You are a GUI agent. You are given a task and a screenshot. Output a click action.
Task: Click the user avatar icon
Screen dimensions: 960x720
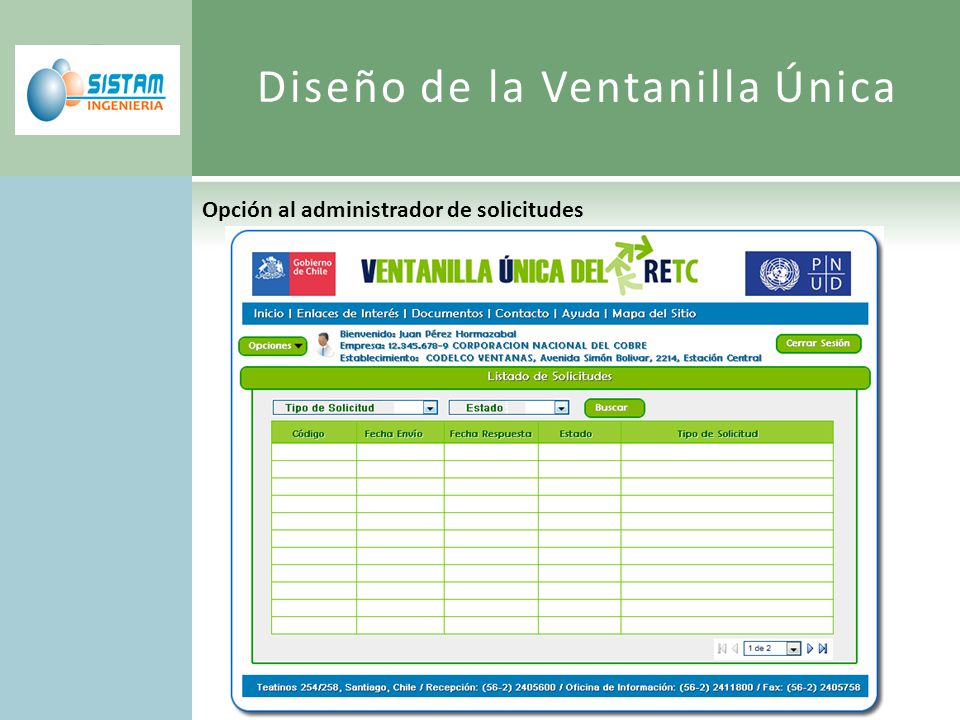click(x=324, y=345)
